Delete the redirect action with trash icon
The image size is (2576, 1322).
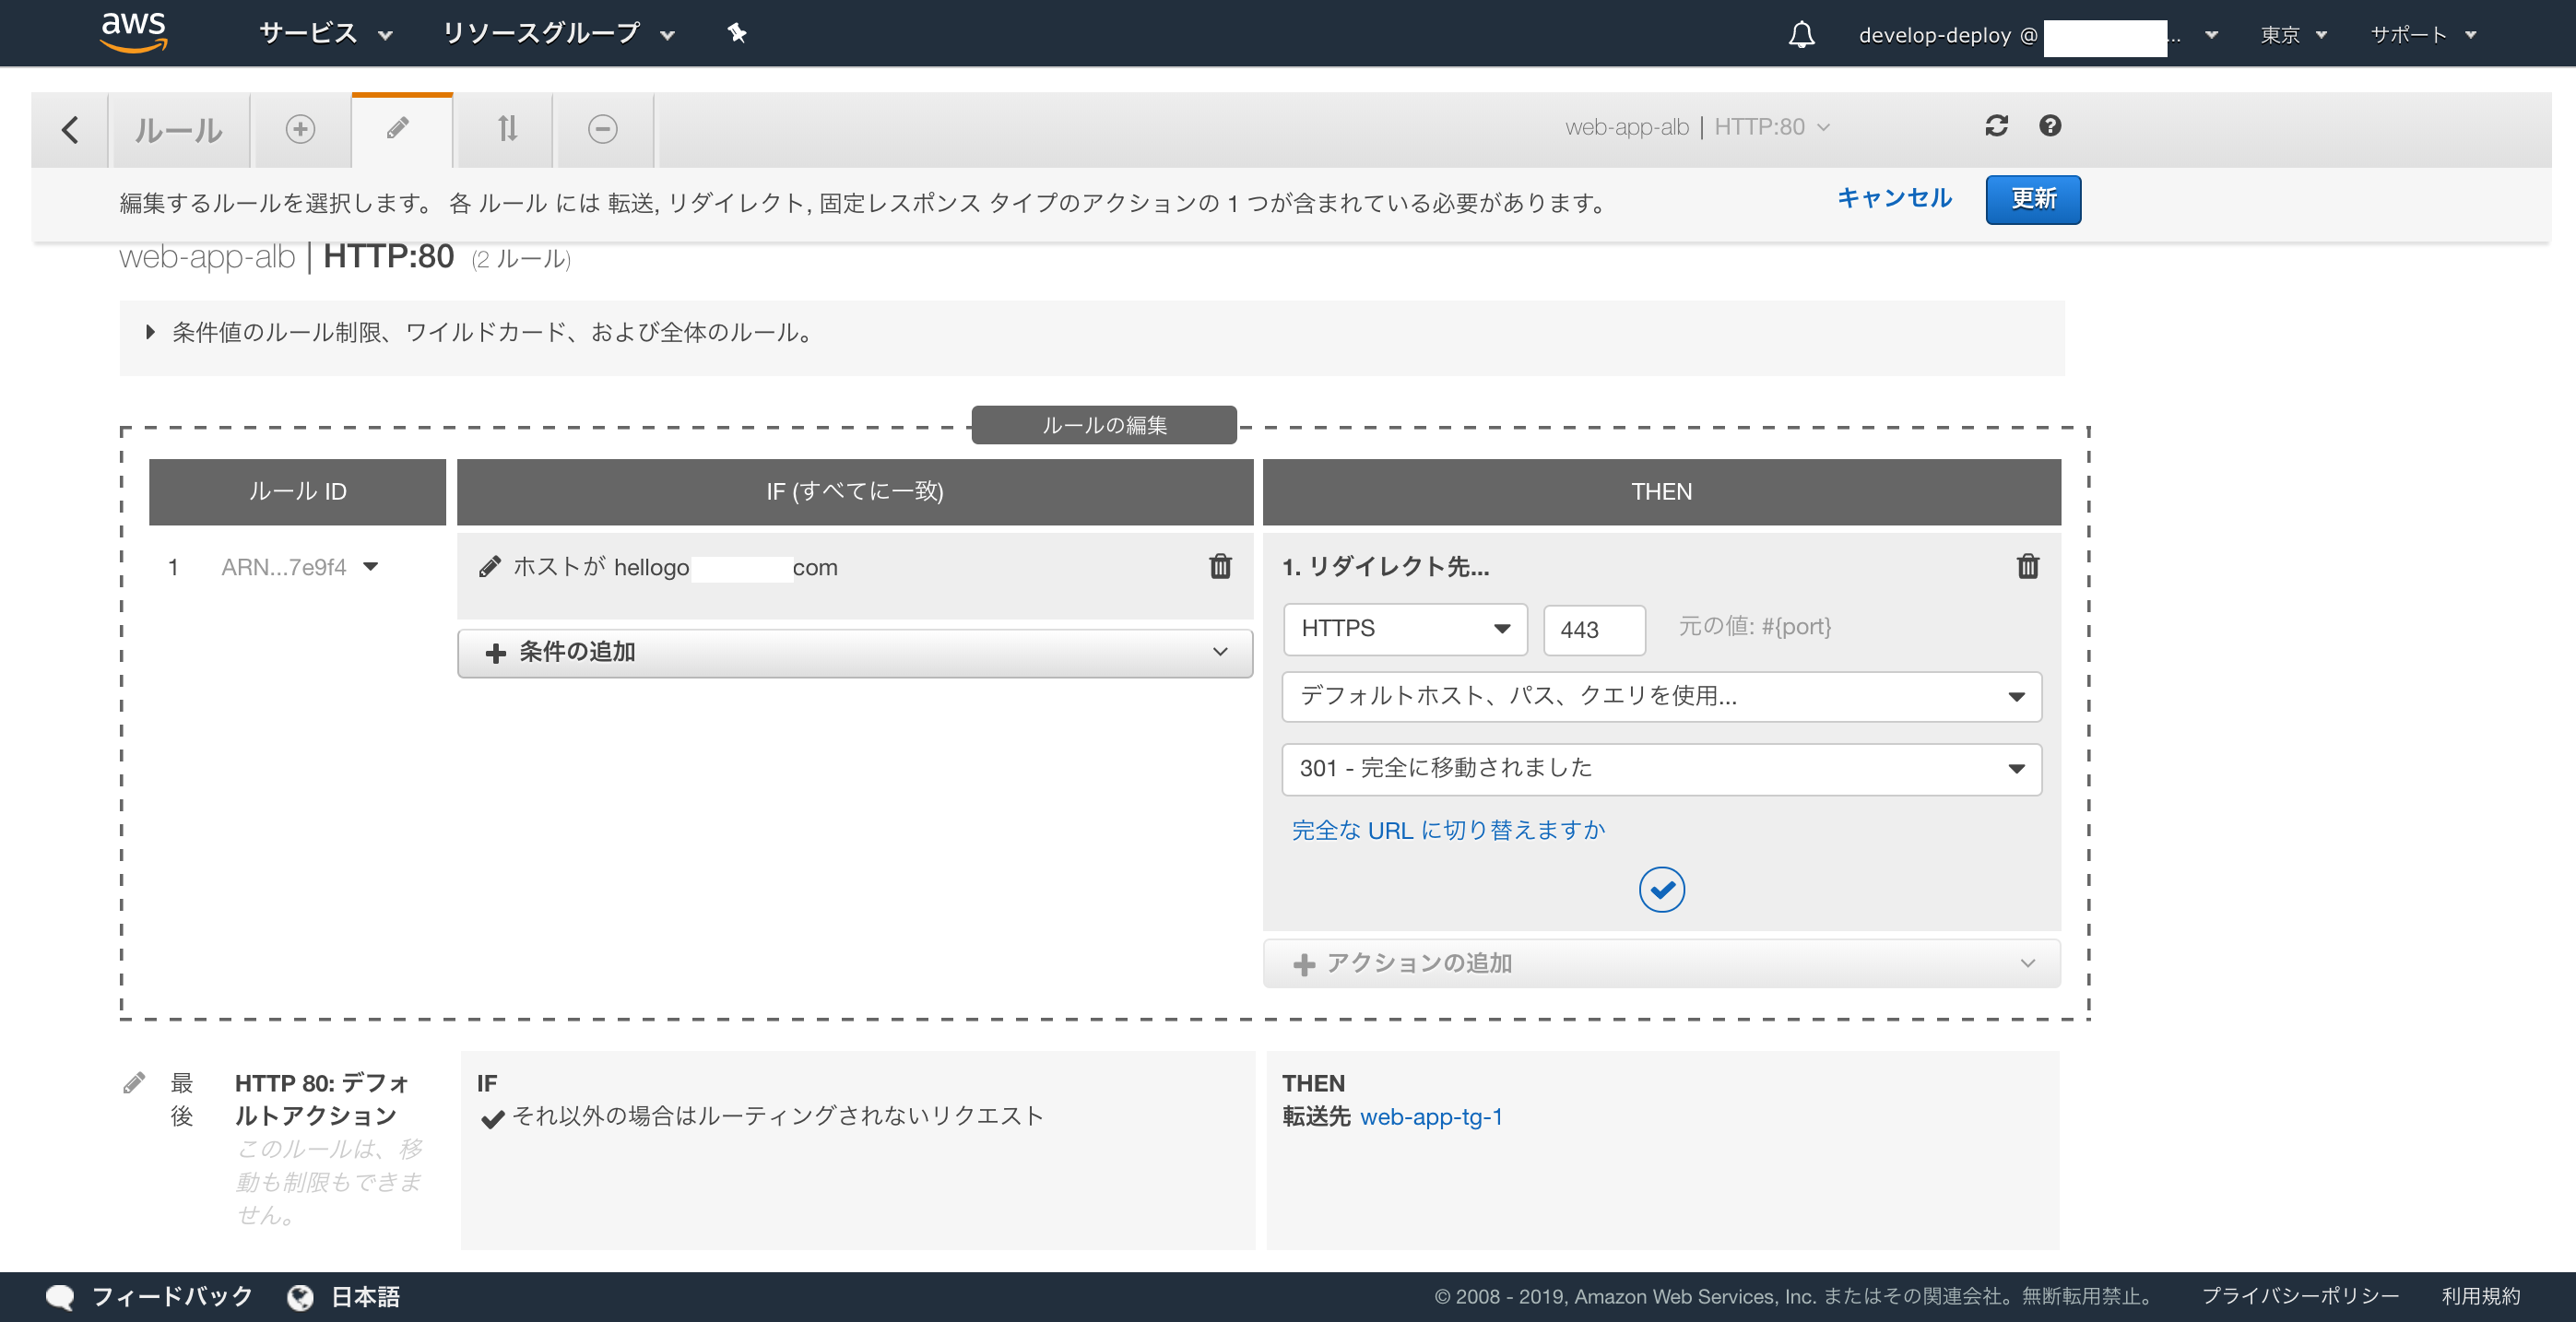pyautogui.click(x=2027, y=567)
